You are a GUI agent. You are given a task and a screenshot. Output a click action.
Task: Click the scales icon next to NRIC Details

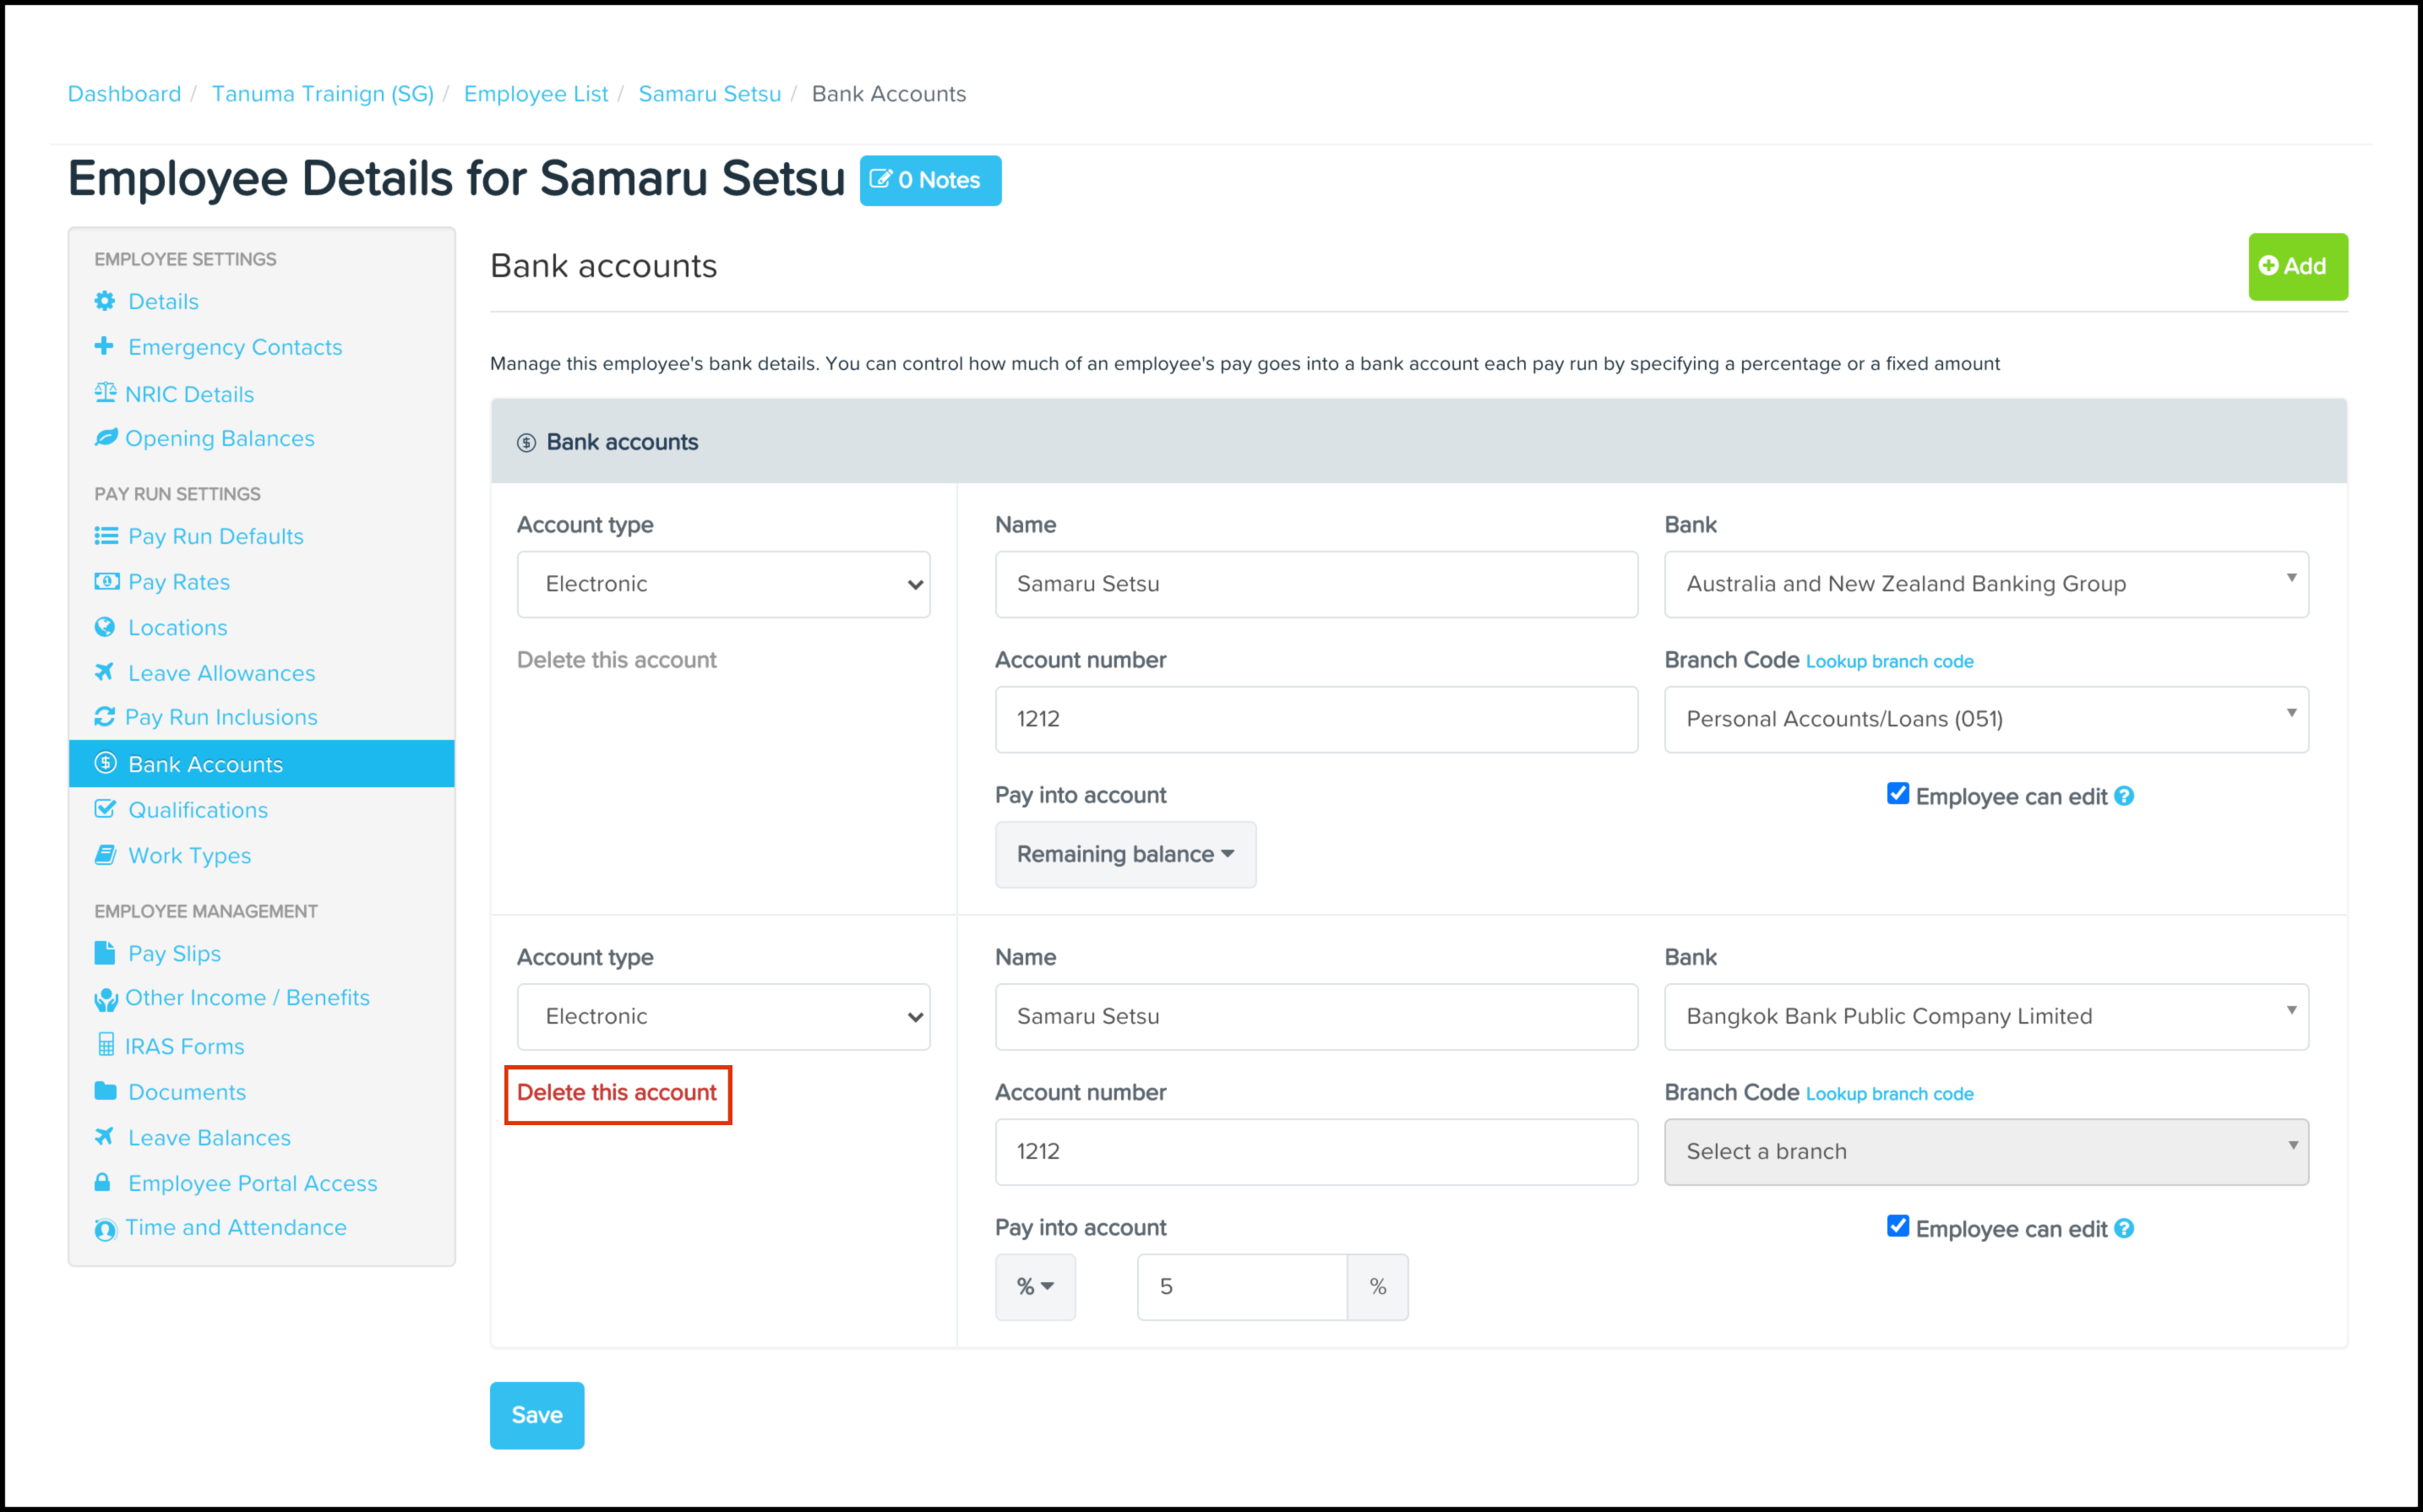(x=105, y=393)
